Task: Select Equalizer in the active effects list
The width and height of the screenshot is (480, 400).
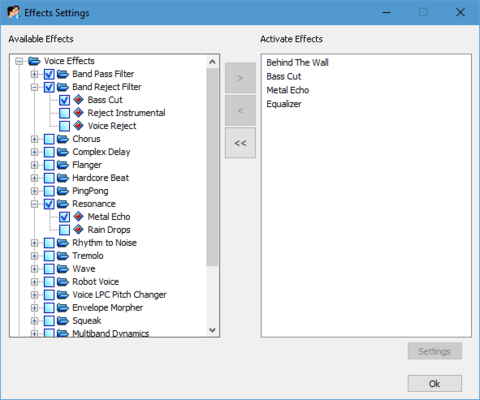Action: tap(284, 104)
